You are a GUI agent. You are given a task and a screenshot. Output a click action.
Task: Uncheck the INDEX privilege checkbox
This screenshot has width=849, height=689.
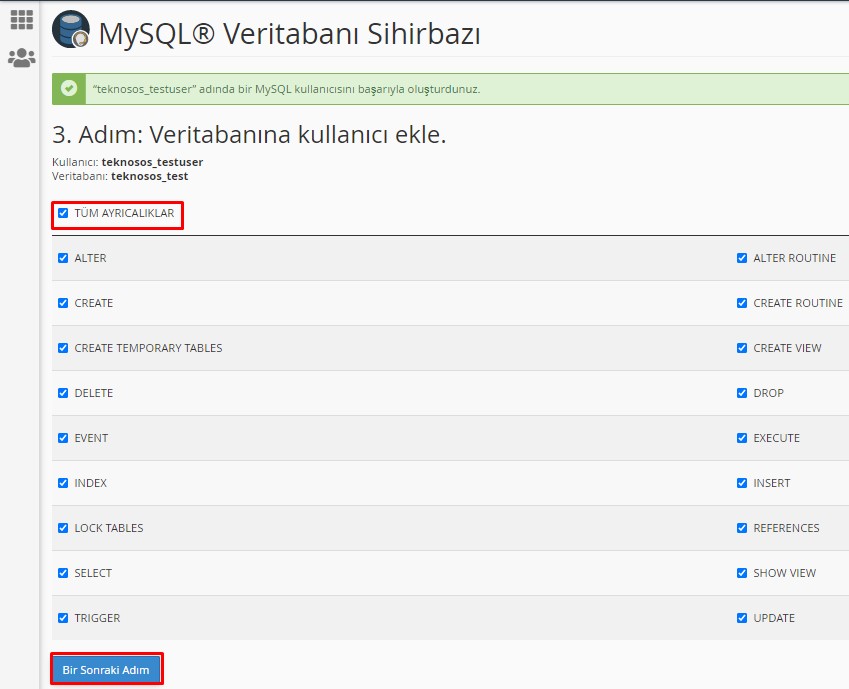click(63, 483)
